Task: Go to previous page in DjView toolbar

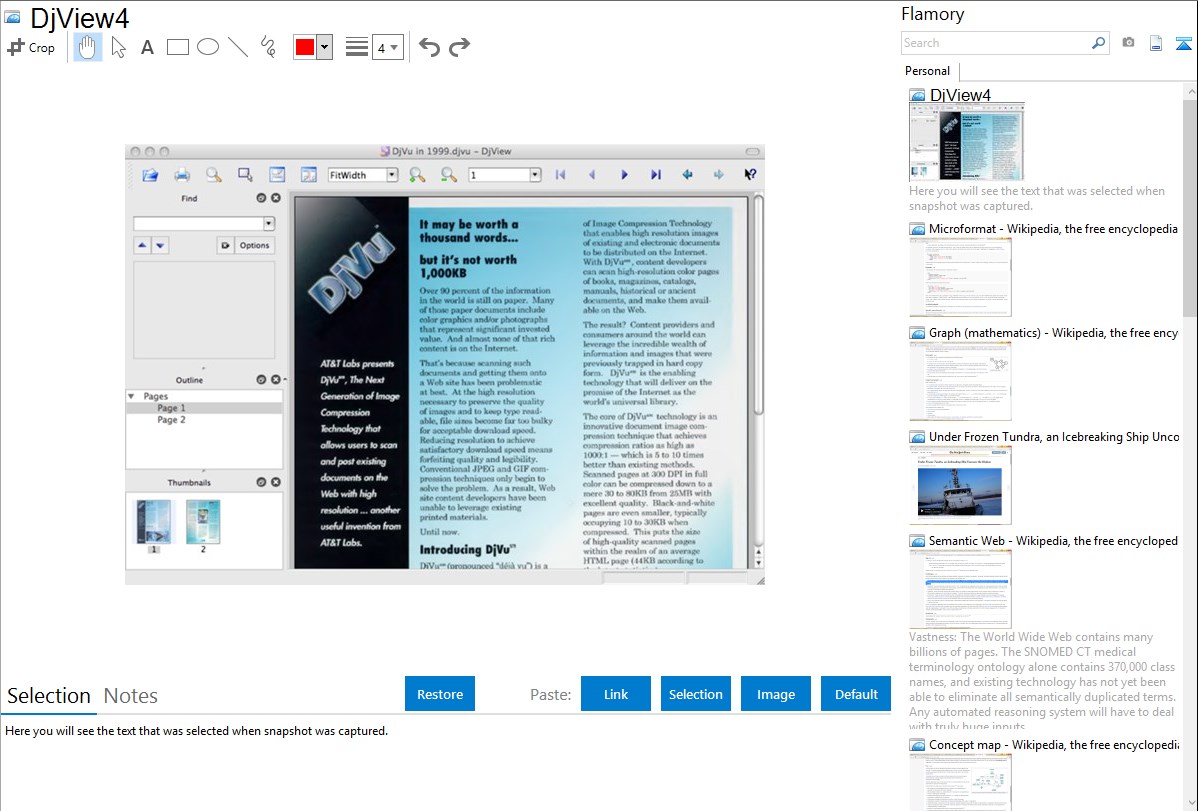Action: click(x=592, y=175)
